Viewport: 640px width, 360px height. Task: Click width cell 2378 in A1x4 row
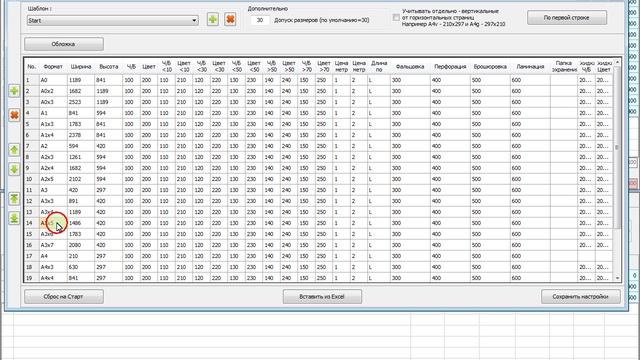click(81, 135)
